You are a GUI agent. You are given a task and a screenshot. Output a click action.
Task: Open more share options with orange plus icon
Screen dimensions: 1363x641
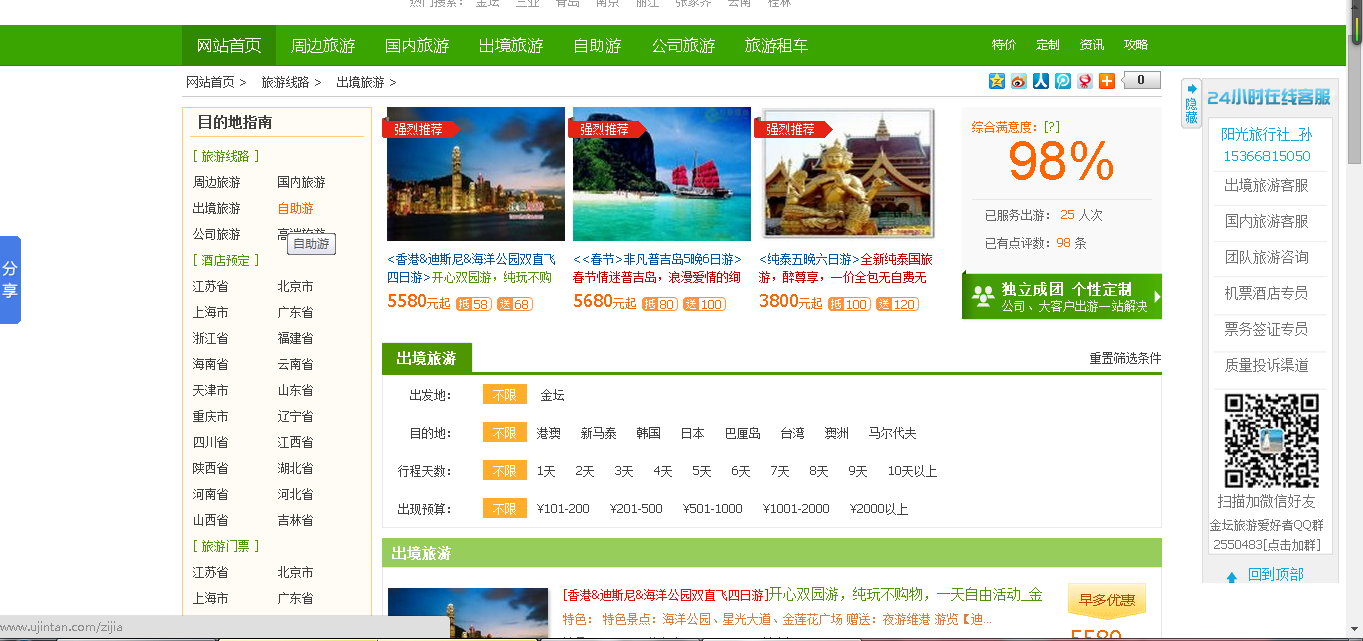[1107, 81]
